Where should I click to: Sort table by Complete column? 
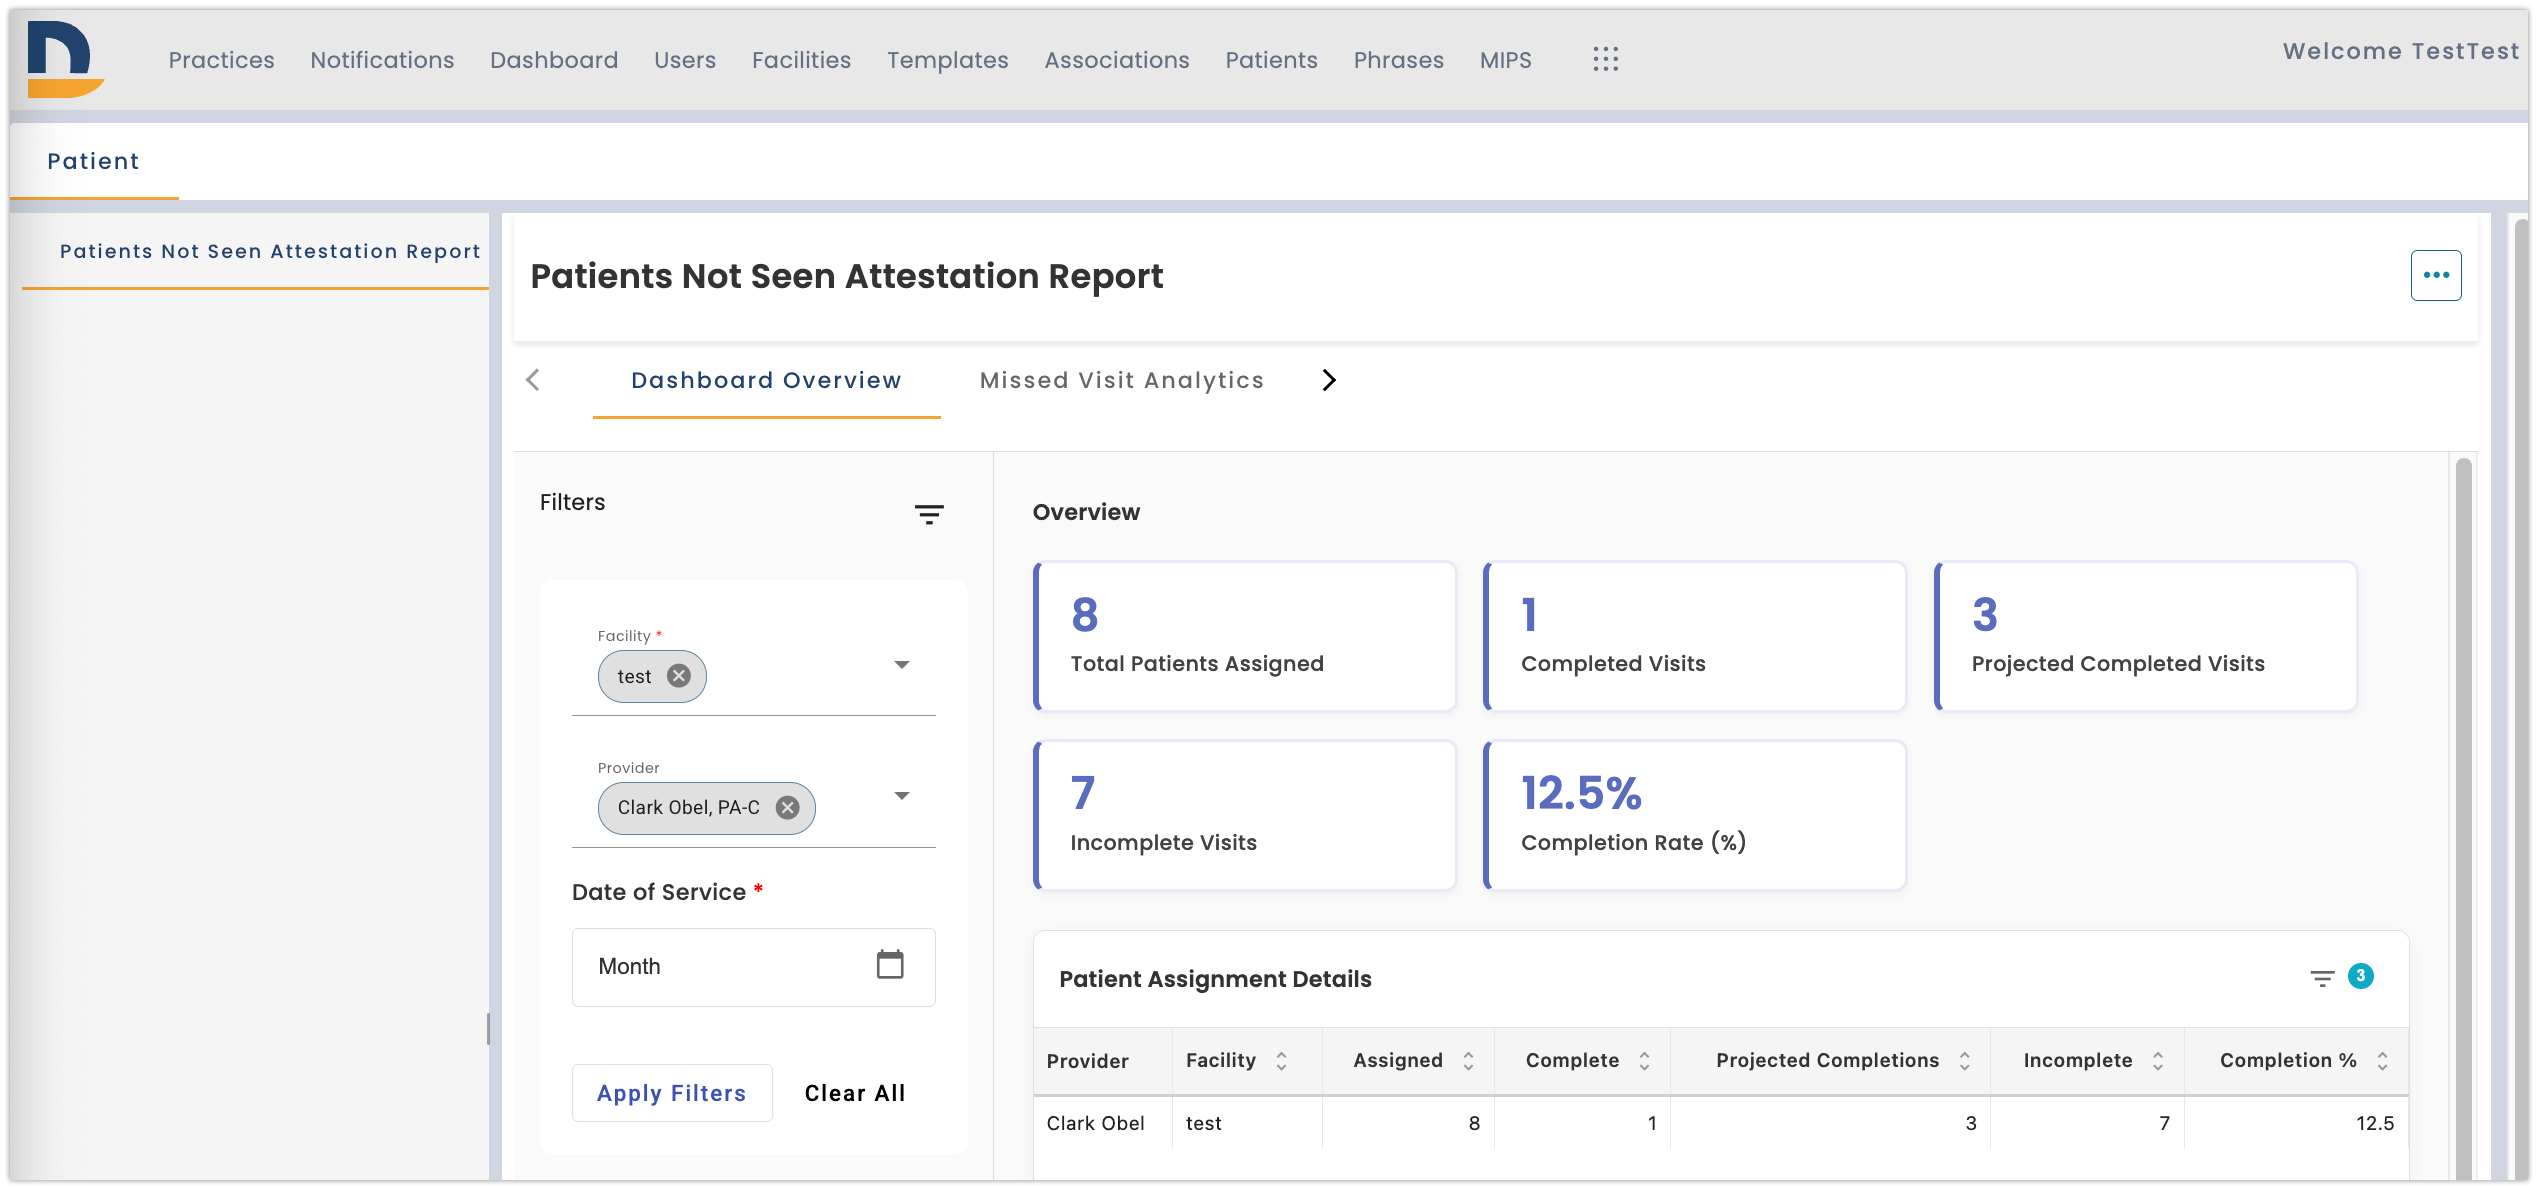click(x=1644, y=1061)
